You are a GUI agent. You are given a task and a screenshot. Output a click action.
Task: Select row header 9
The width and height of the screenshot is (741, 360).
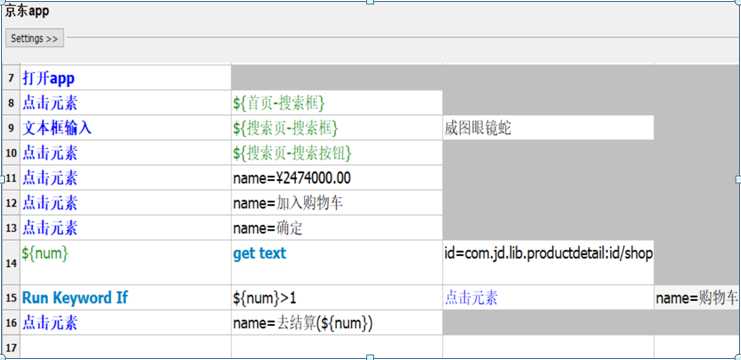pos(10,128)
